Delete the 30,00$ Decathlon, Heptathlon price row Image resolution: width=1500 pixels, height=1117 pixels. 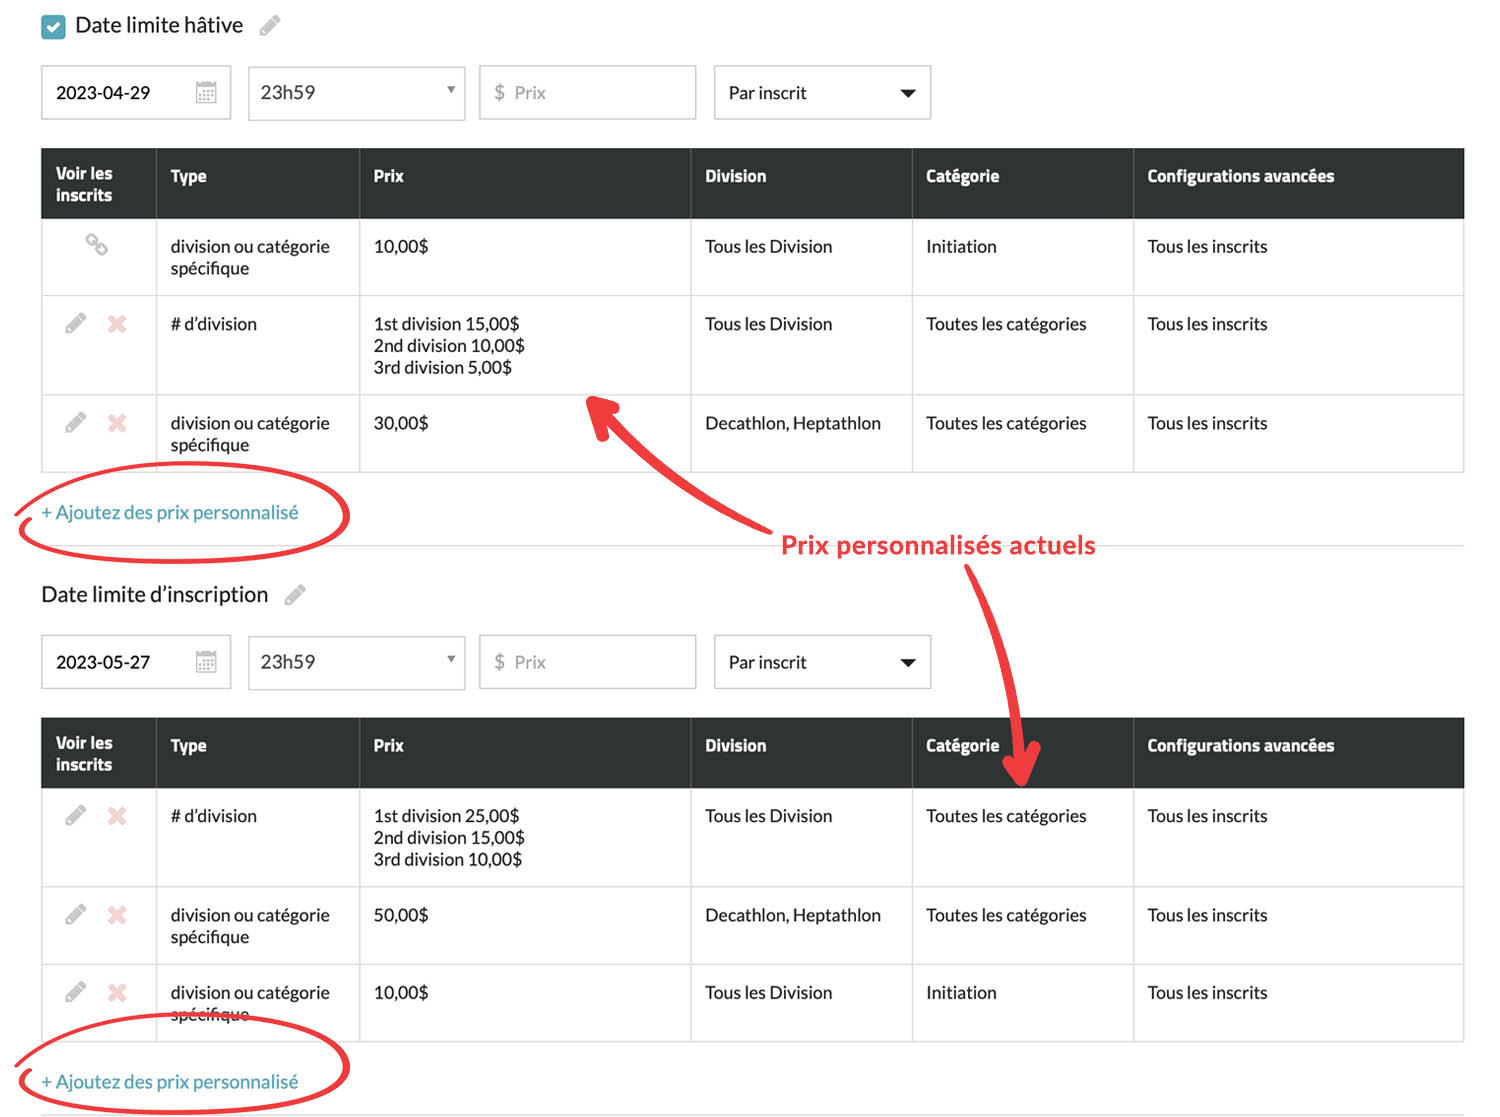[117, 423]
